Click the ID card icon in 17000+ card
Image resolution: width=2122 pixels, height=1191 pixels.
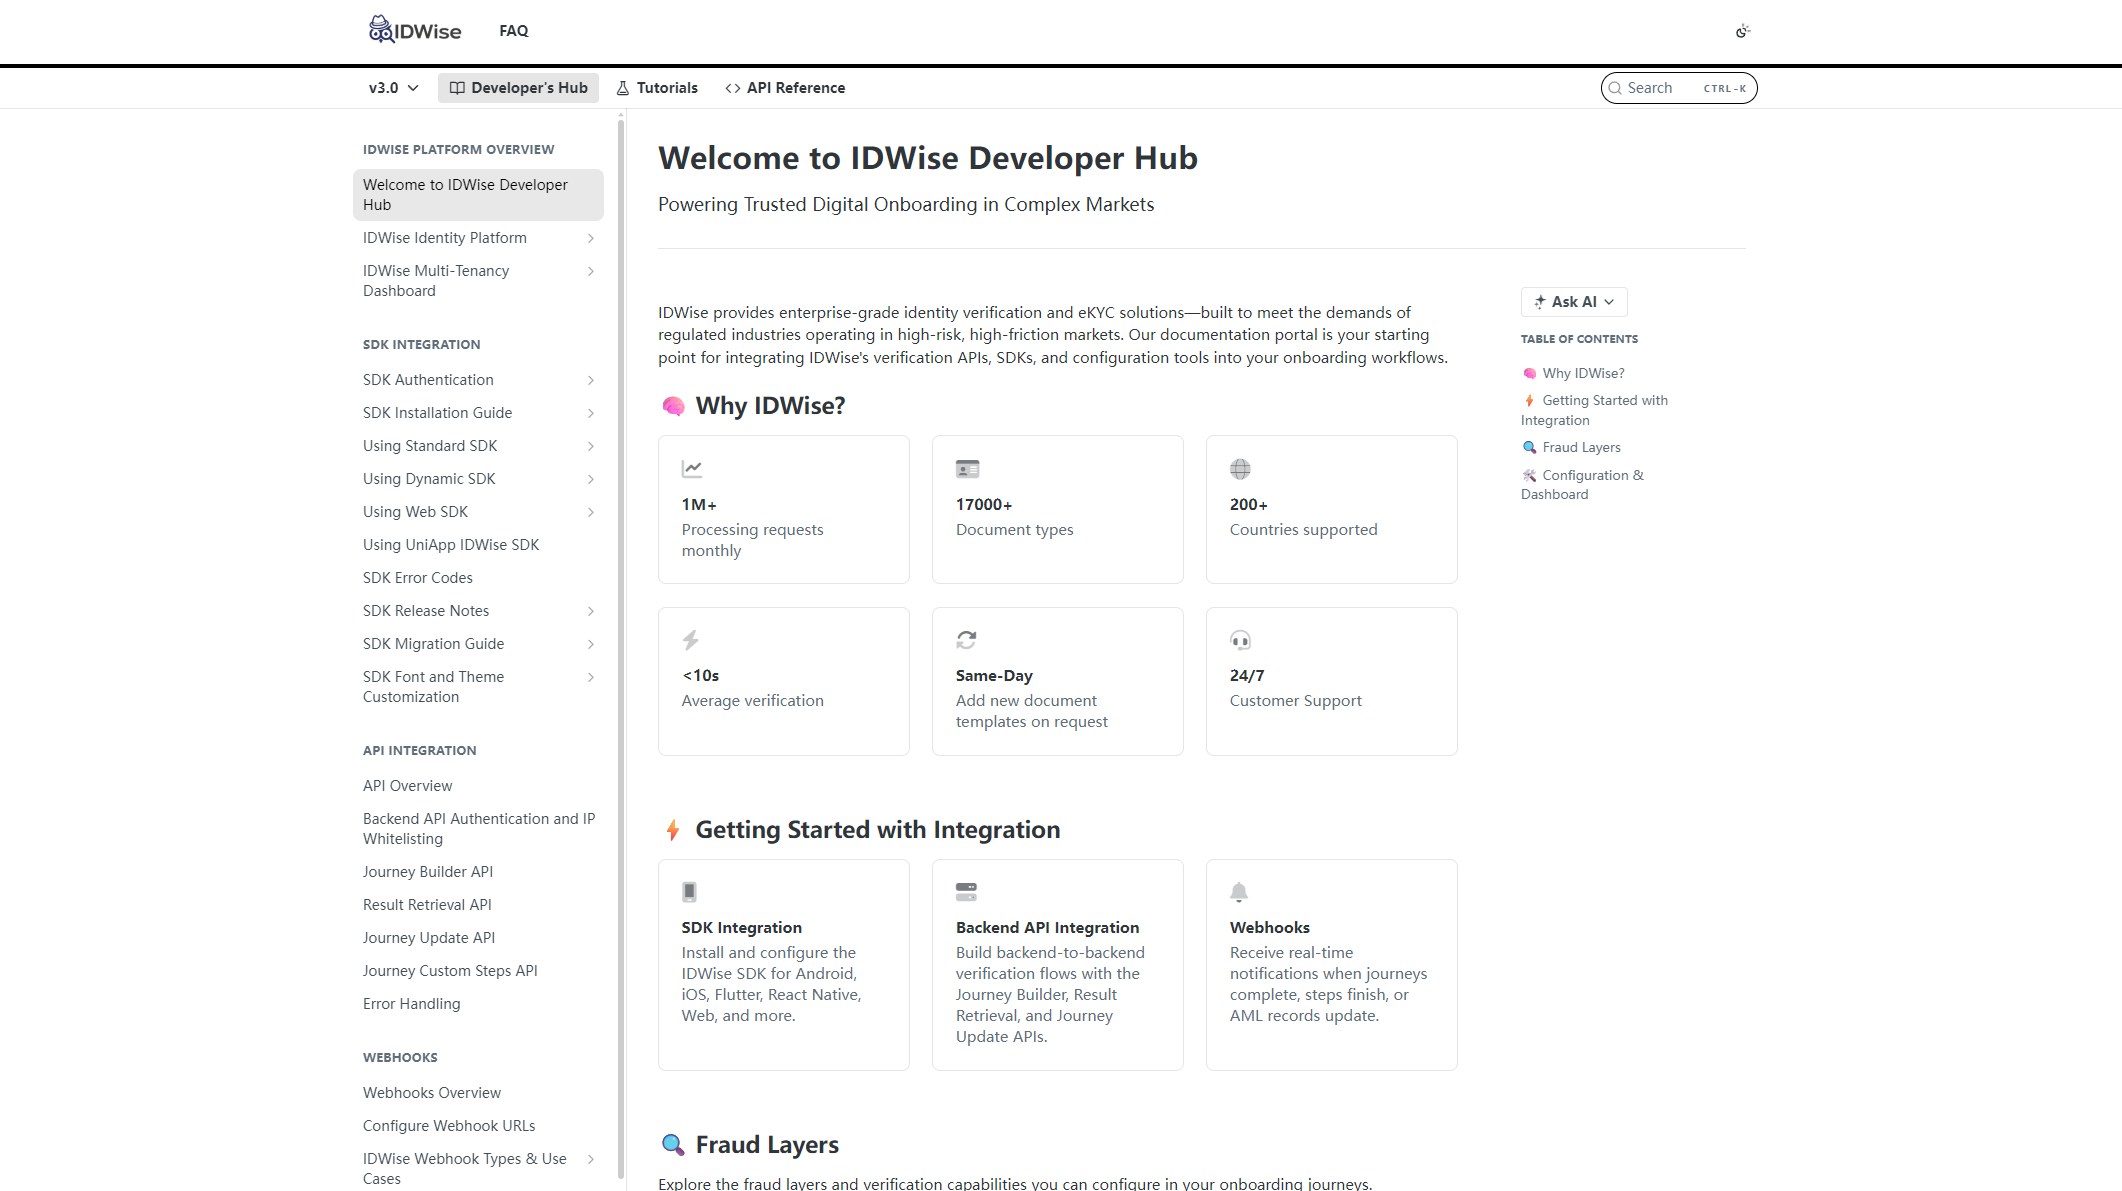tap(967, 468)
